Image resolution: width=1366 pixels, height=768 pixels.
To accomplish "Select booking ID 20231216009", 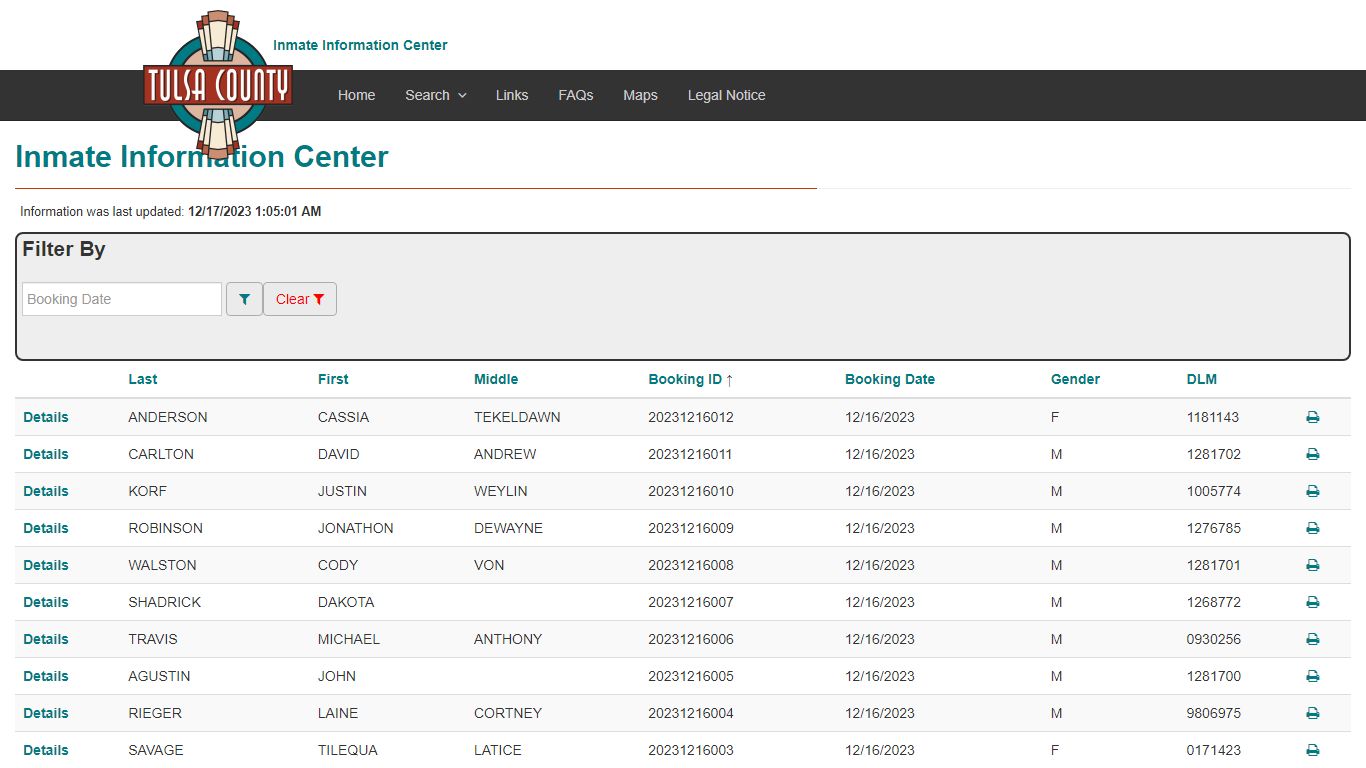I will (x=691, y=528).
